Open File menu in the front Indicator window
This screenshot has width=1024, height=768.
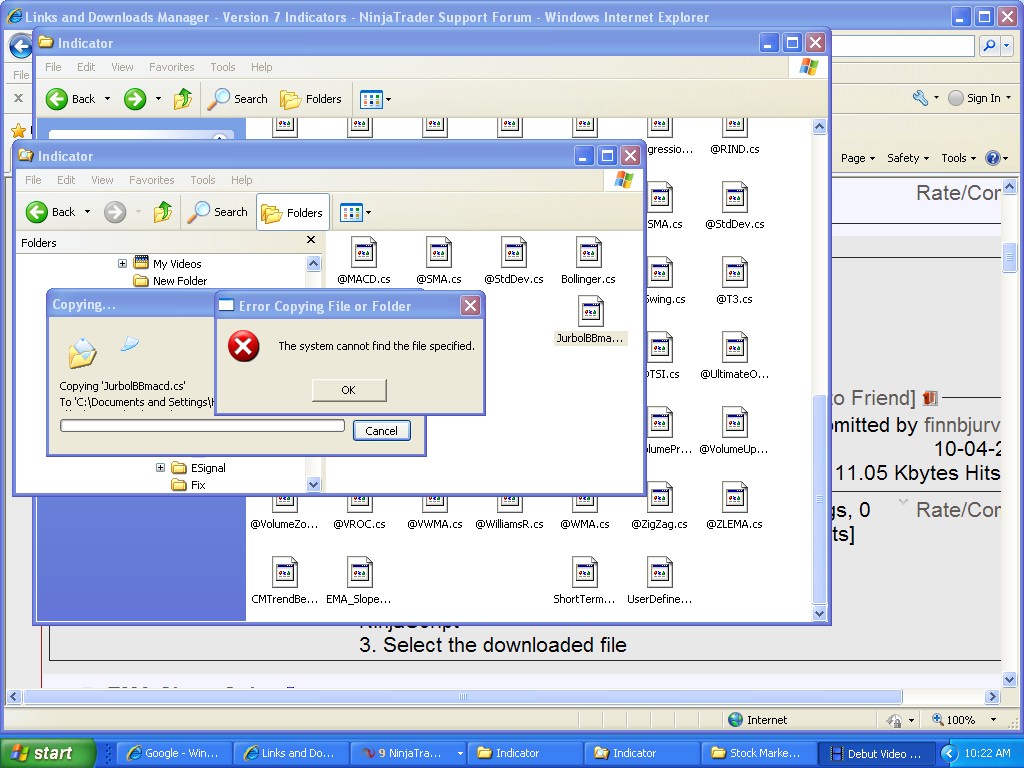coord(33,180)
